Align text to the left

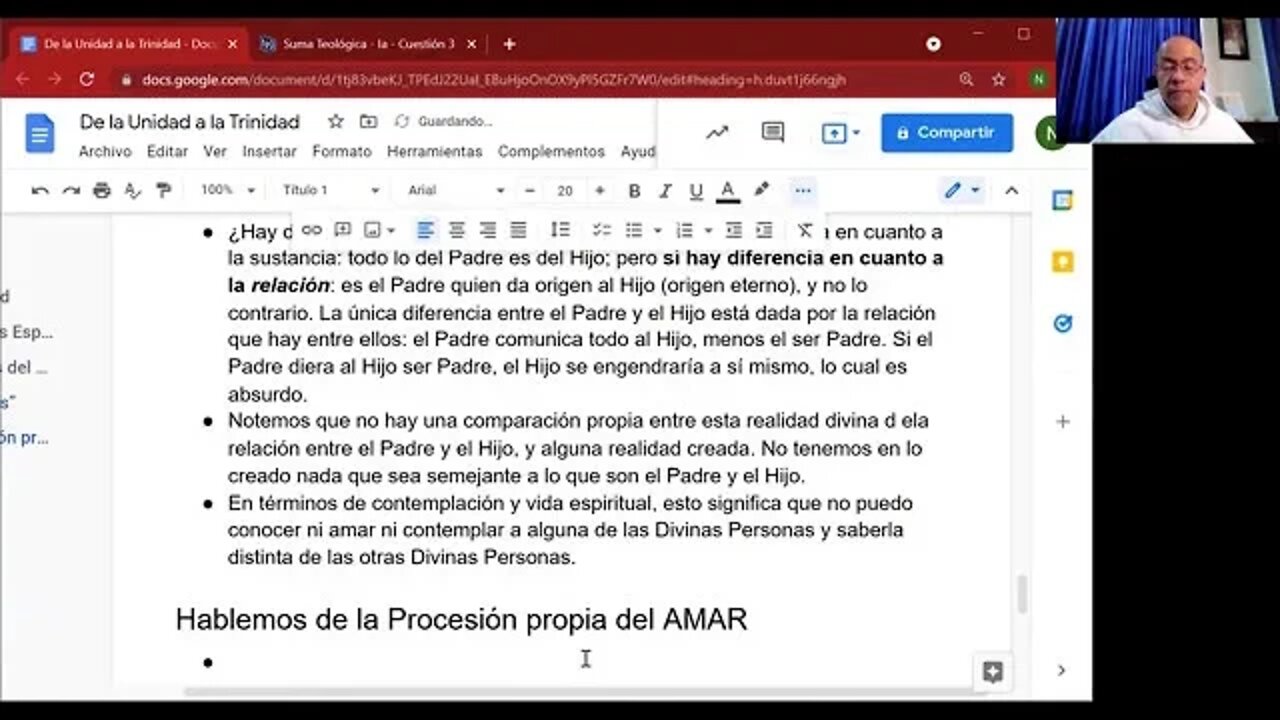coord(426,230)
